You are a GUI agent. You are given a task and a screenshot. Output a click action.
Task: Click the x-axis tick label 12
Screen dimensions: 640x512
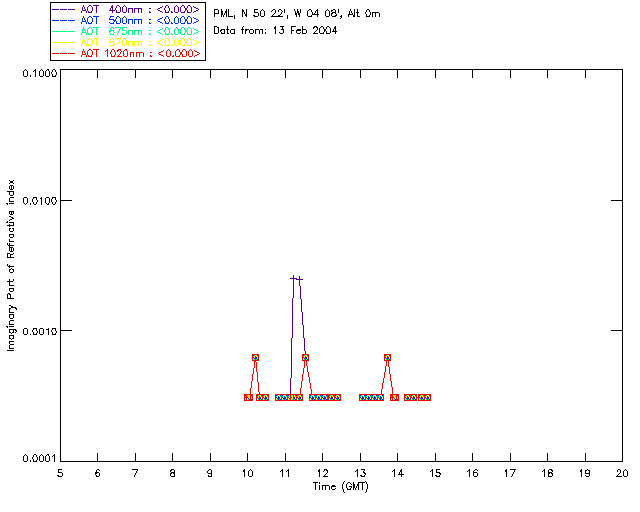coord(322,474)
